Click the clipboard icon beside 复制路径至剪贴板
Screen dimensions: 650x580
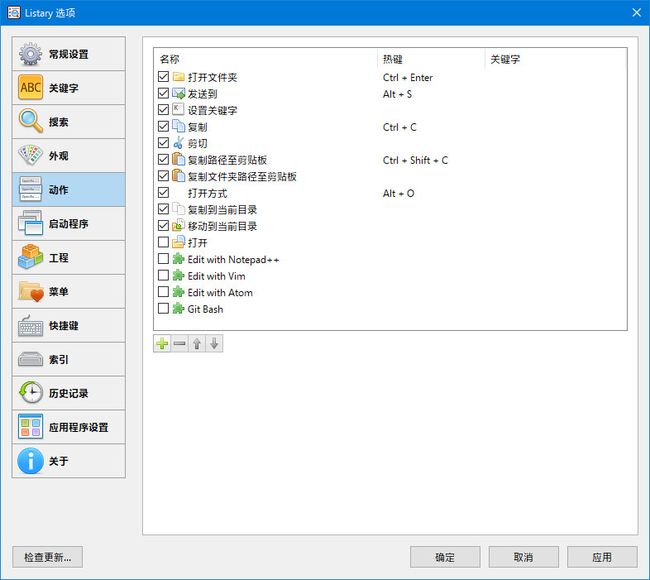click(178, 160)
